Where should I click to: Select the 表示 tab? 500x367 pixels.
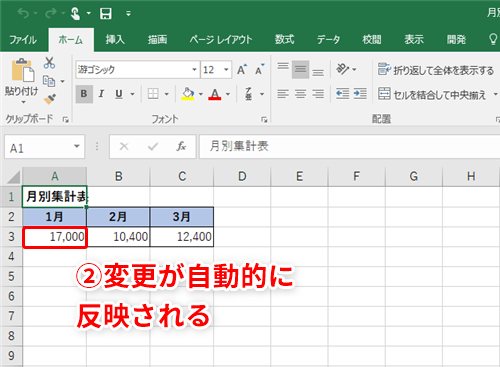click(x=414, y=40)
